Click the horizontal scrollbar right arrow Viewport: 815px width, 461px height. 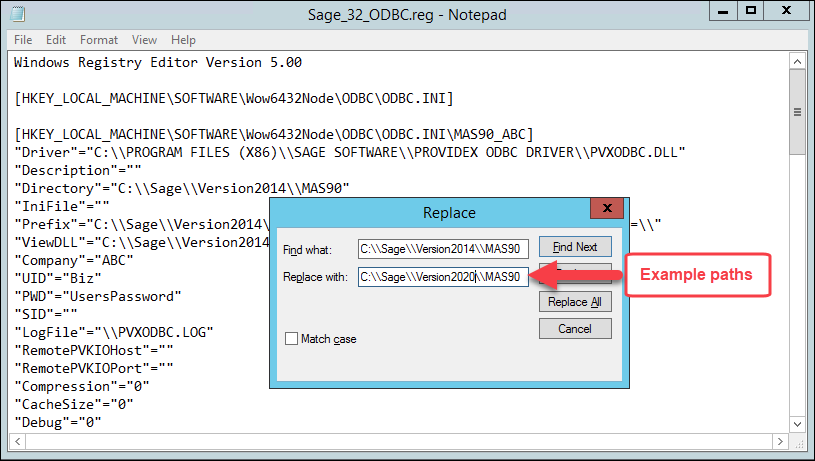click(x=780, y=441)
